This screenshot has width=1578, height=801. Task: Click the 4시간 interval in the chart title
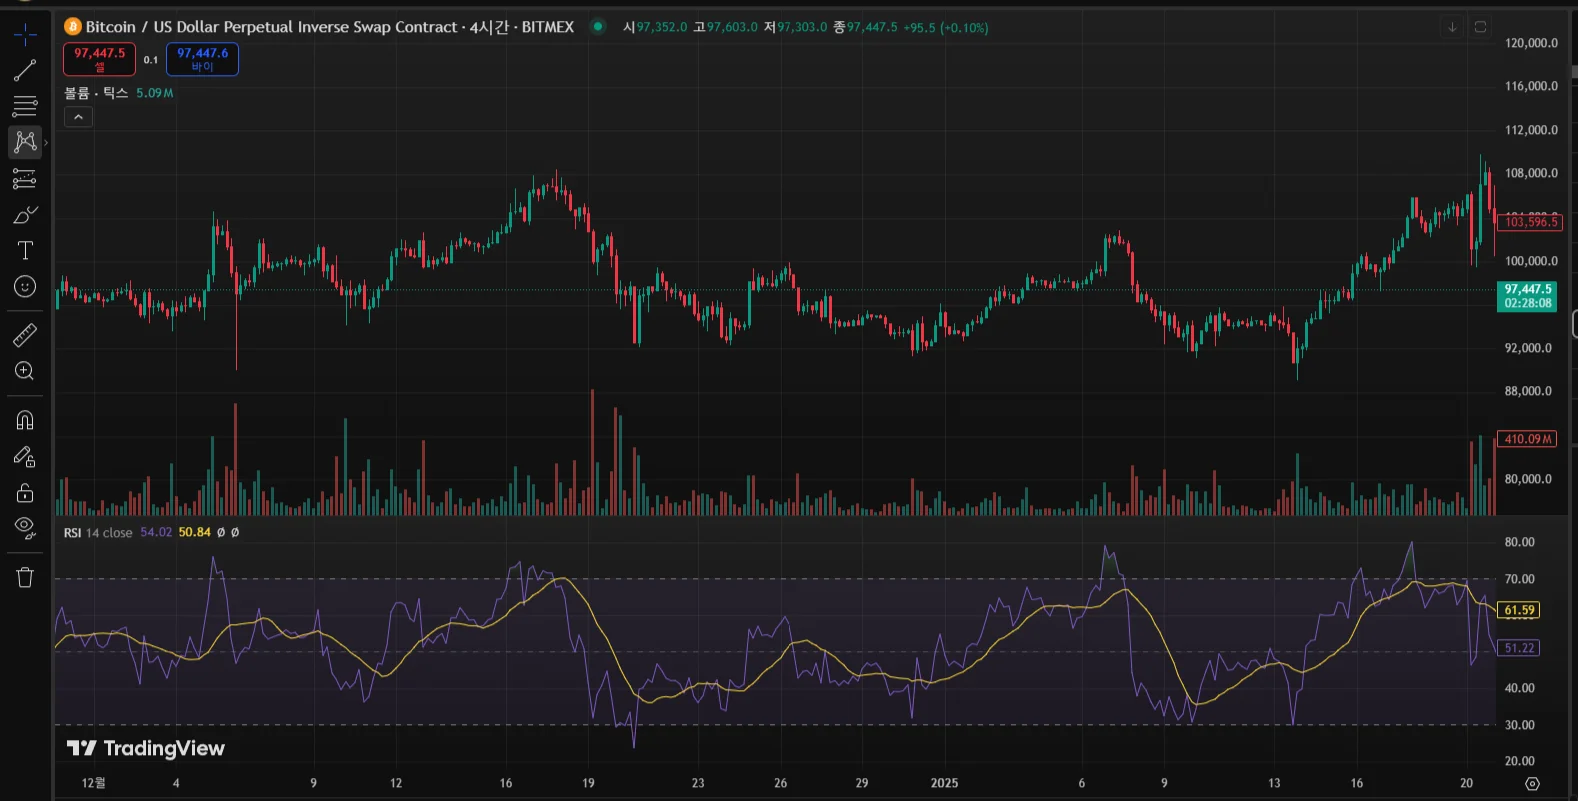click(489, 27)
